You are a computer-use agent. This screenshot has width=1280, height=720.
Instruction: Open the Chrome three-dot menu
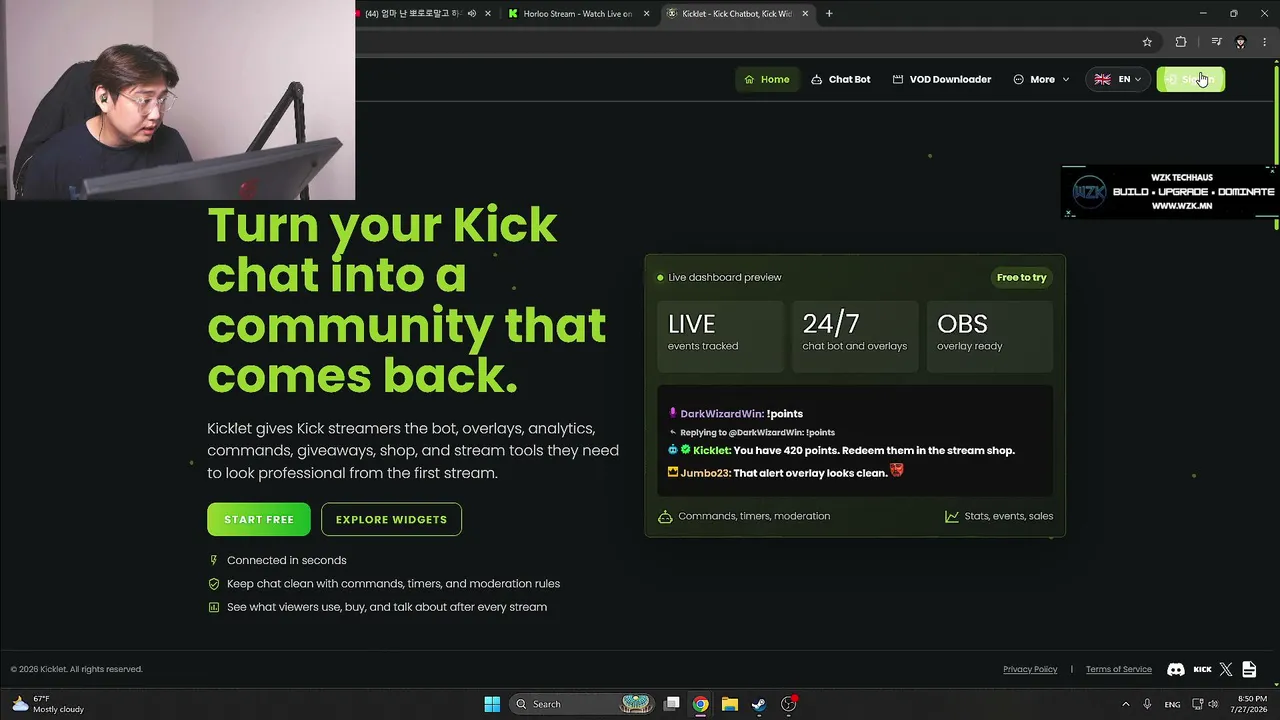[1265, 42]
